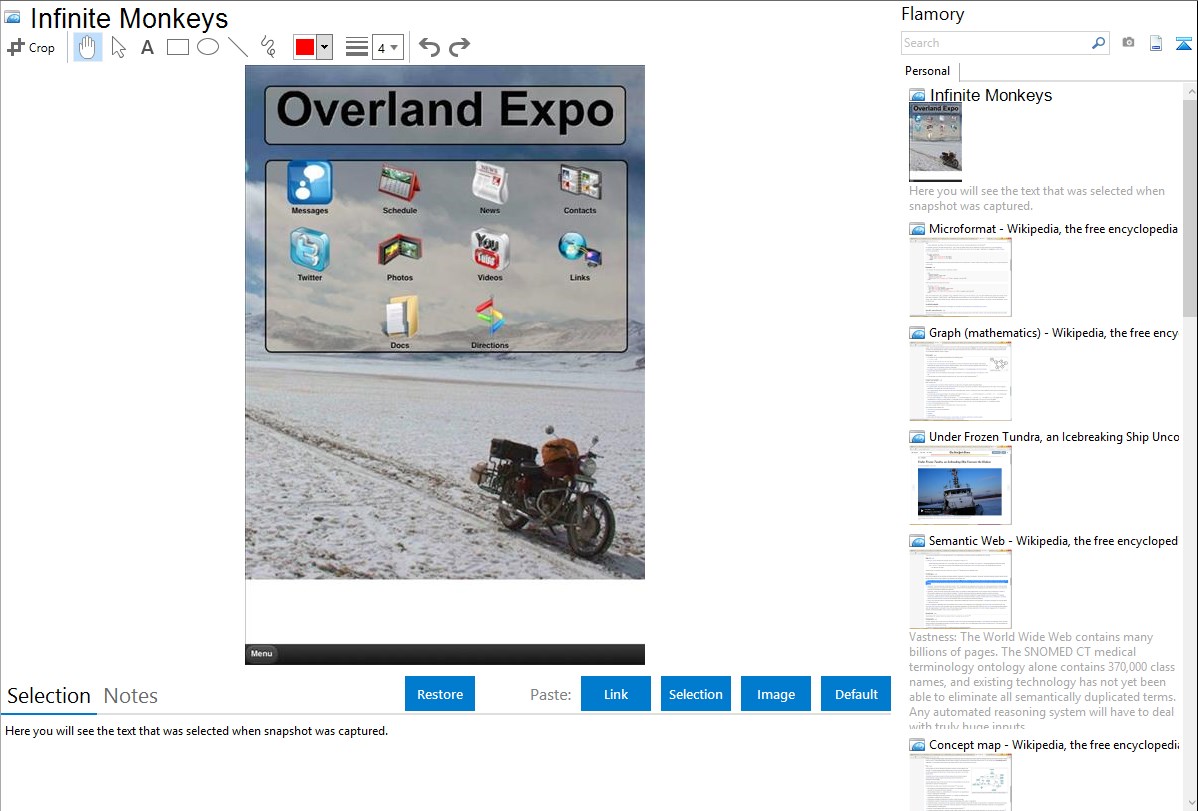Click the Microformat - Wikipedia title text

coord(1053,229)
